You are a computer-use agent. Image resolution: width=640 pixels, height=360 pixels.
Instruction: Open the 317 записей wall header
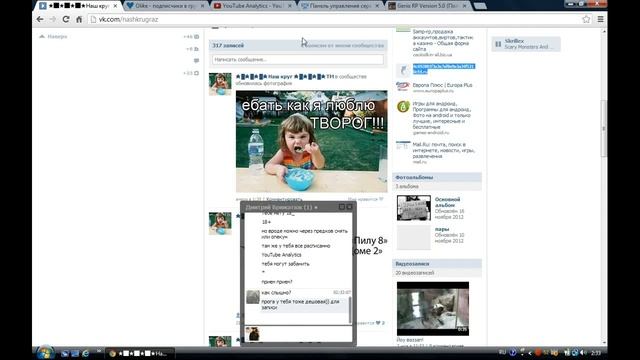(228, 45)
